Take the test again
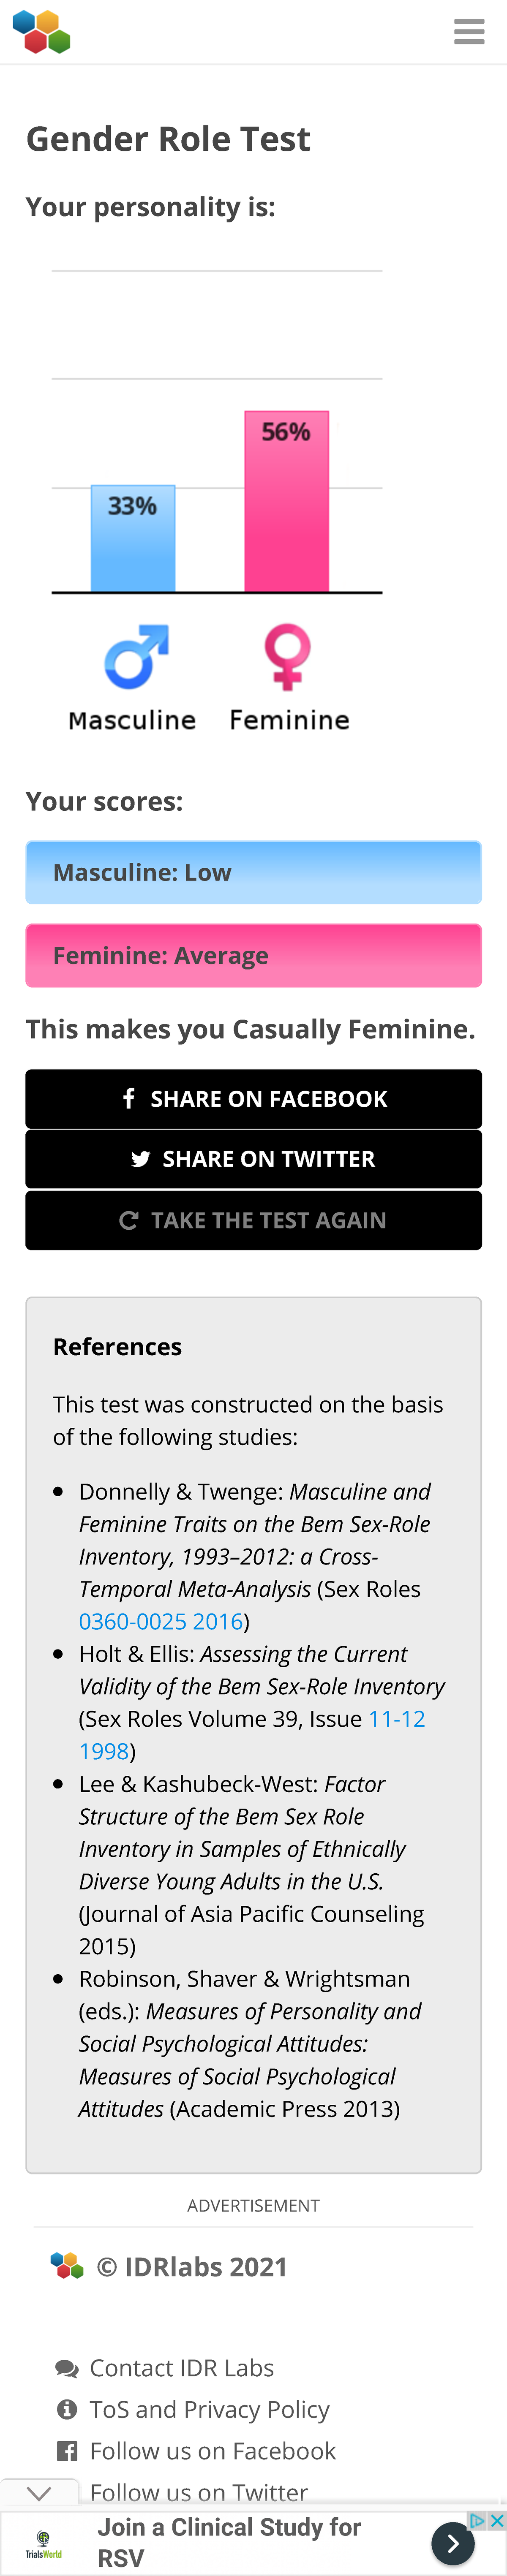 [253, 1220]
